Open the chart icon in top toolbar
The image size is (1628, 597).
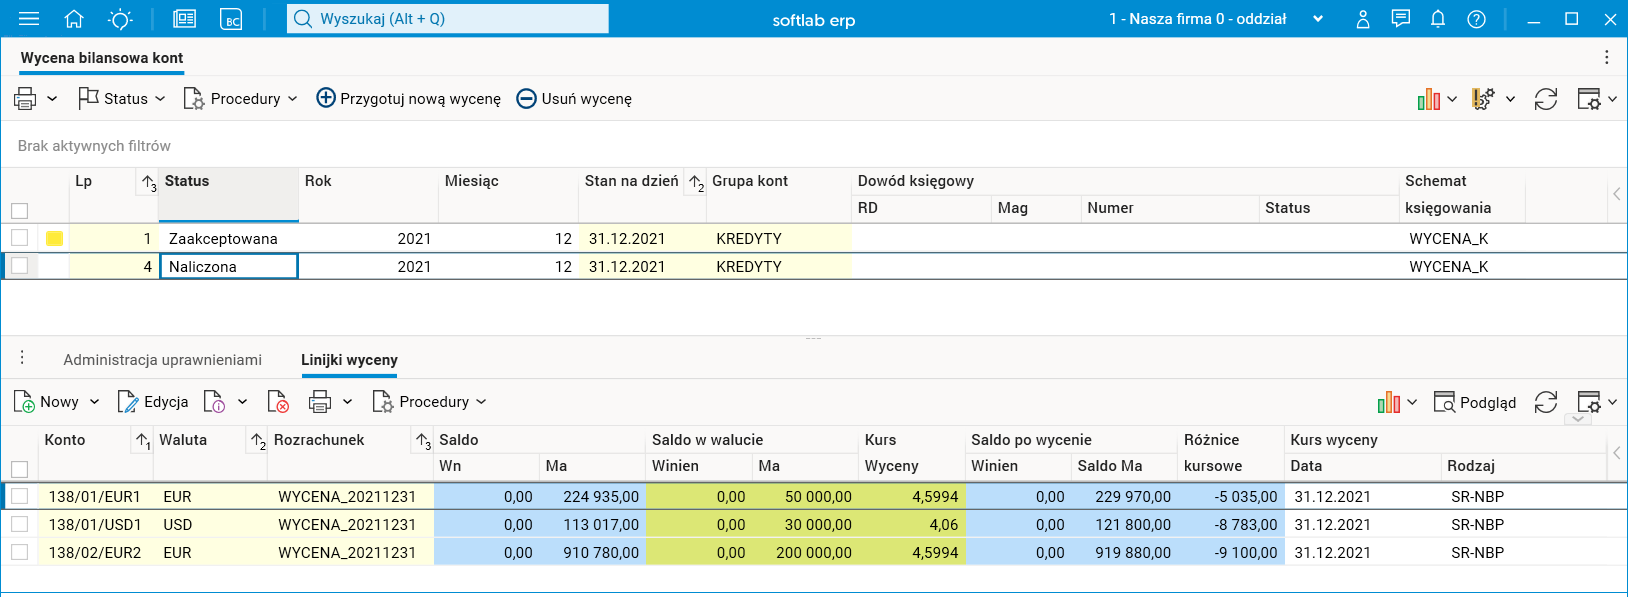[x=1428, y=99]
